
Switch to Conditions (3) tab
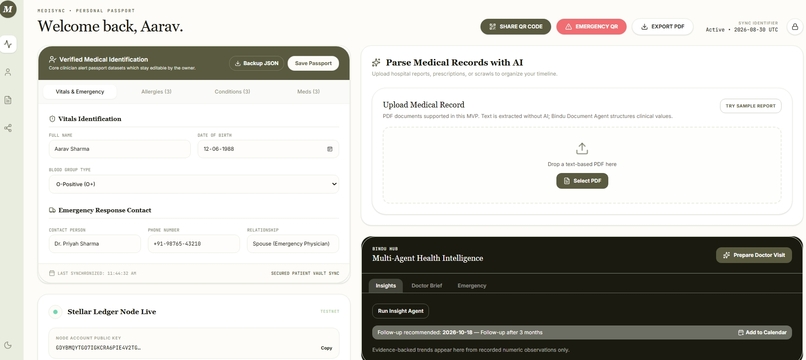(232, 92)
